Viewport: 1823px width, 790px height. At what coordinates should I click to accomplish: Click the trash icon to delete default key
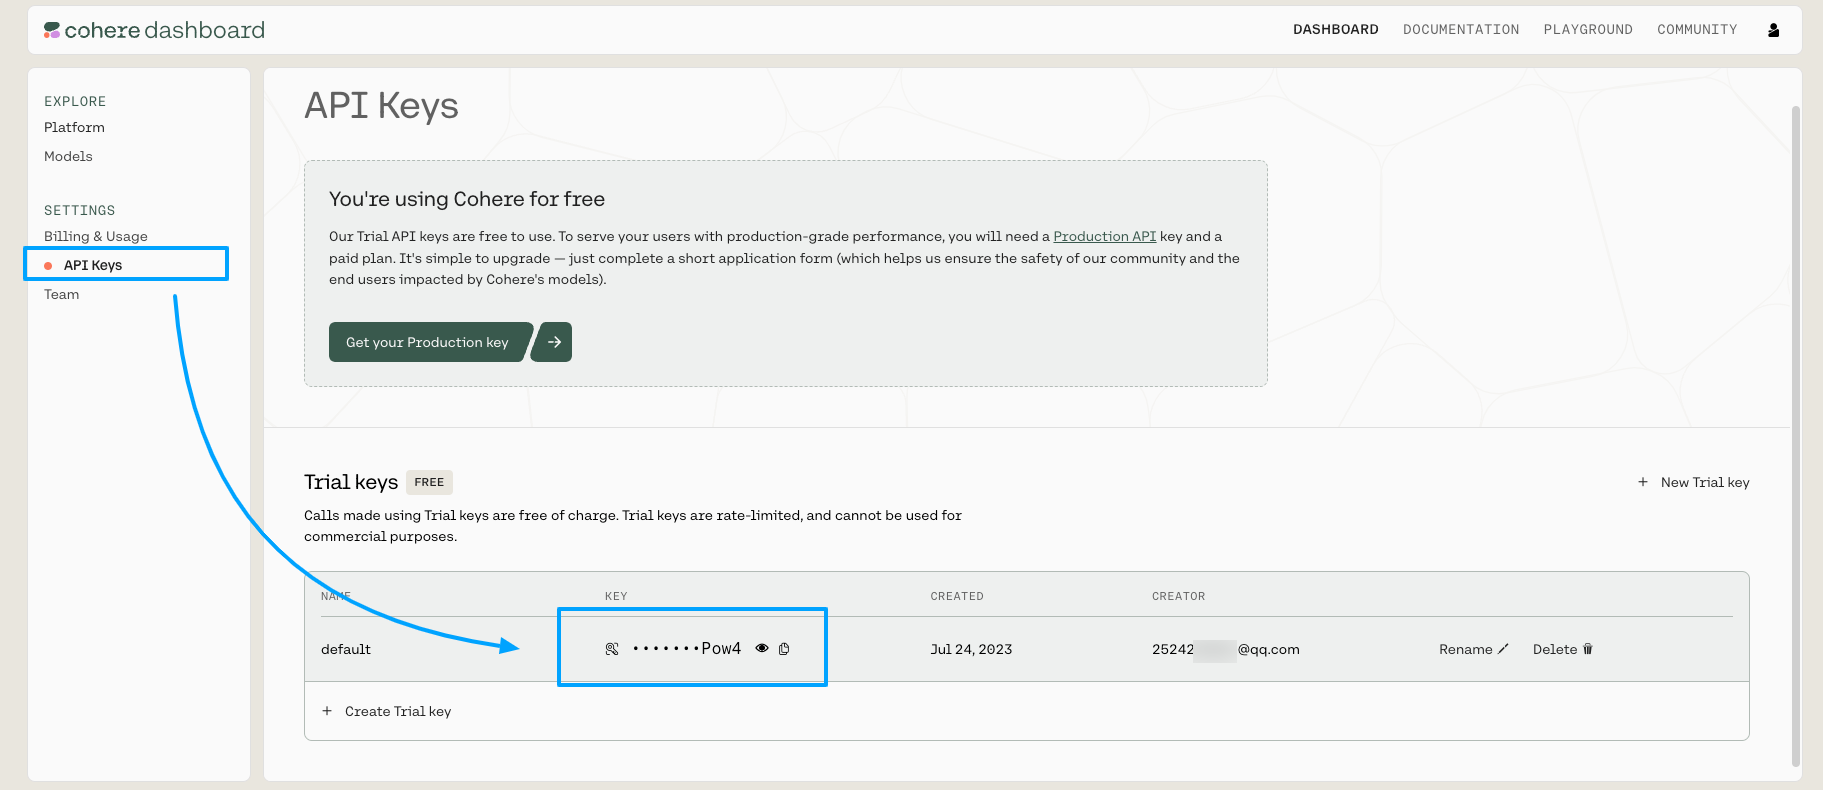point(1588,649)
